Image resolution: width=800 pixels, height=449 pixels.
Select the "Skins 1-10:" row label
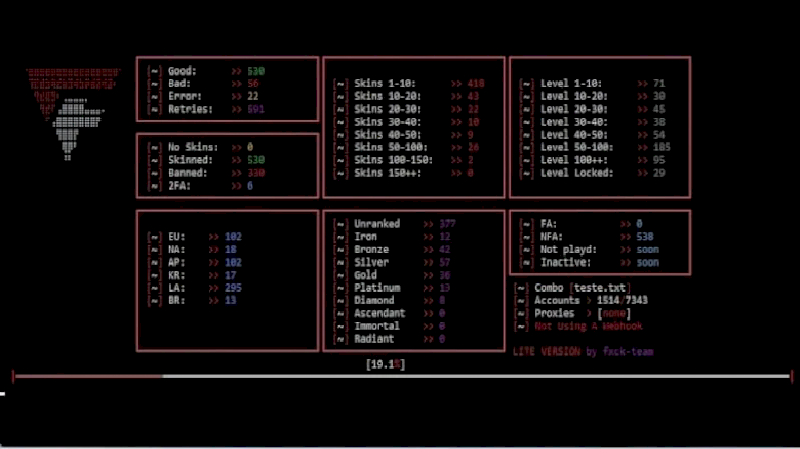pyautogui.click(x=385, y=83)
